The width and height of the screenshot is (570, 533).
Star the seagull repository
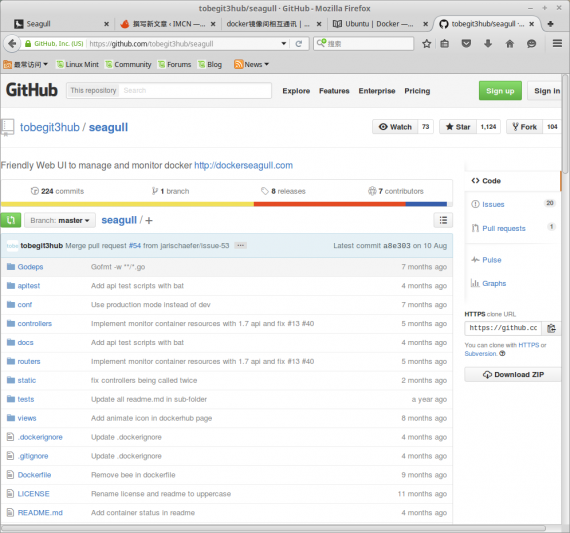click(458, 127)
